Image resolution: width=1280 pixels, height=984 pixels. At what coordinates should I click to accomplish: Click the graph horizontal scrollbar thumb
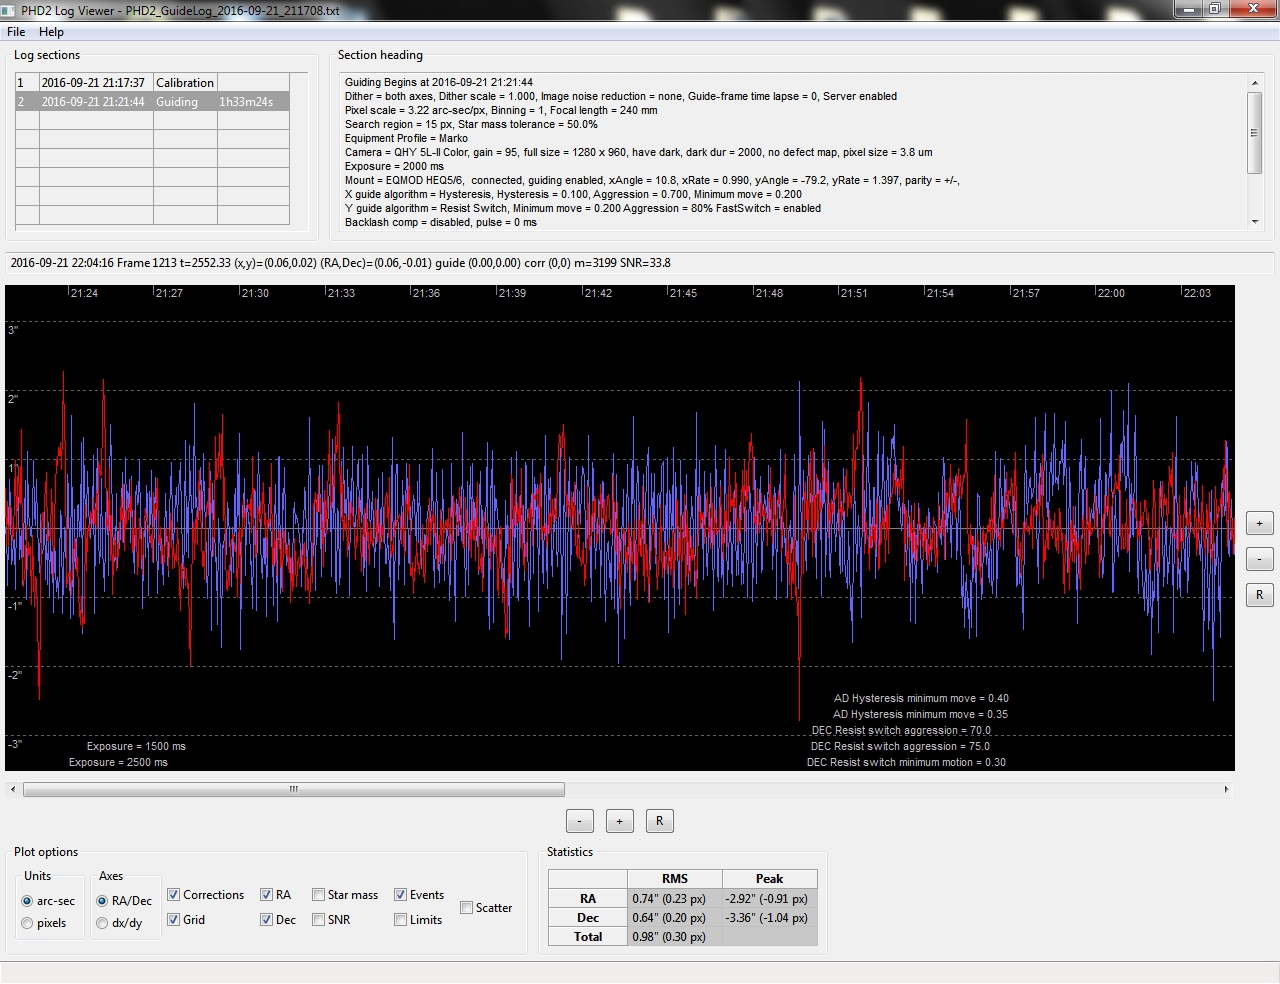pos(294,790)
